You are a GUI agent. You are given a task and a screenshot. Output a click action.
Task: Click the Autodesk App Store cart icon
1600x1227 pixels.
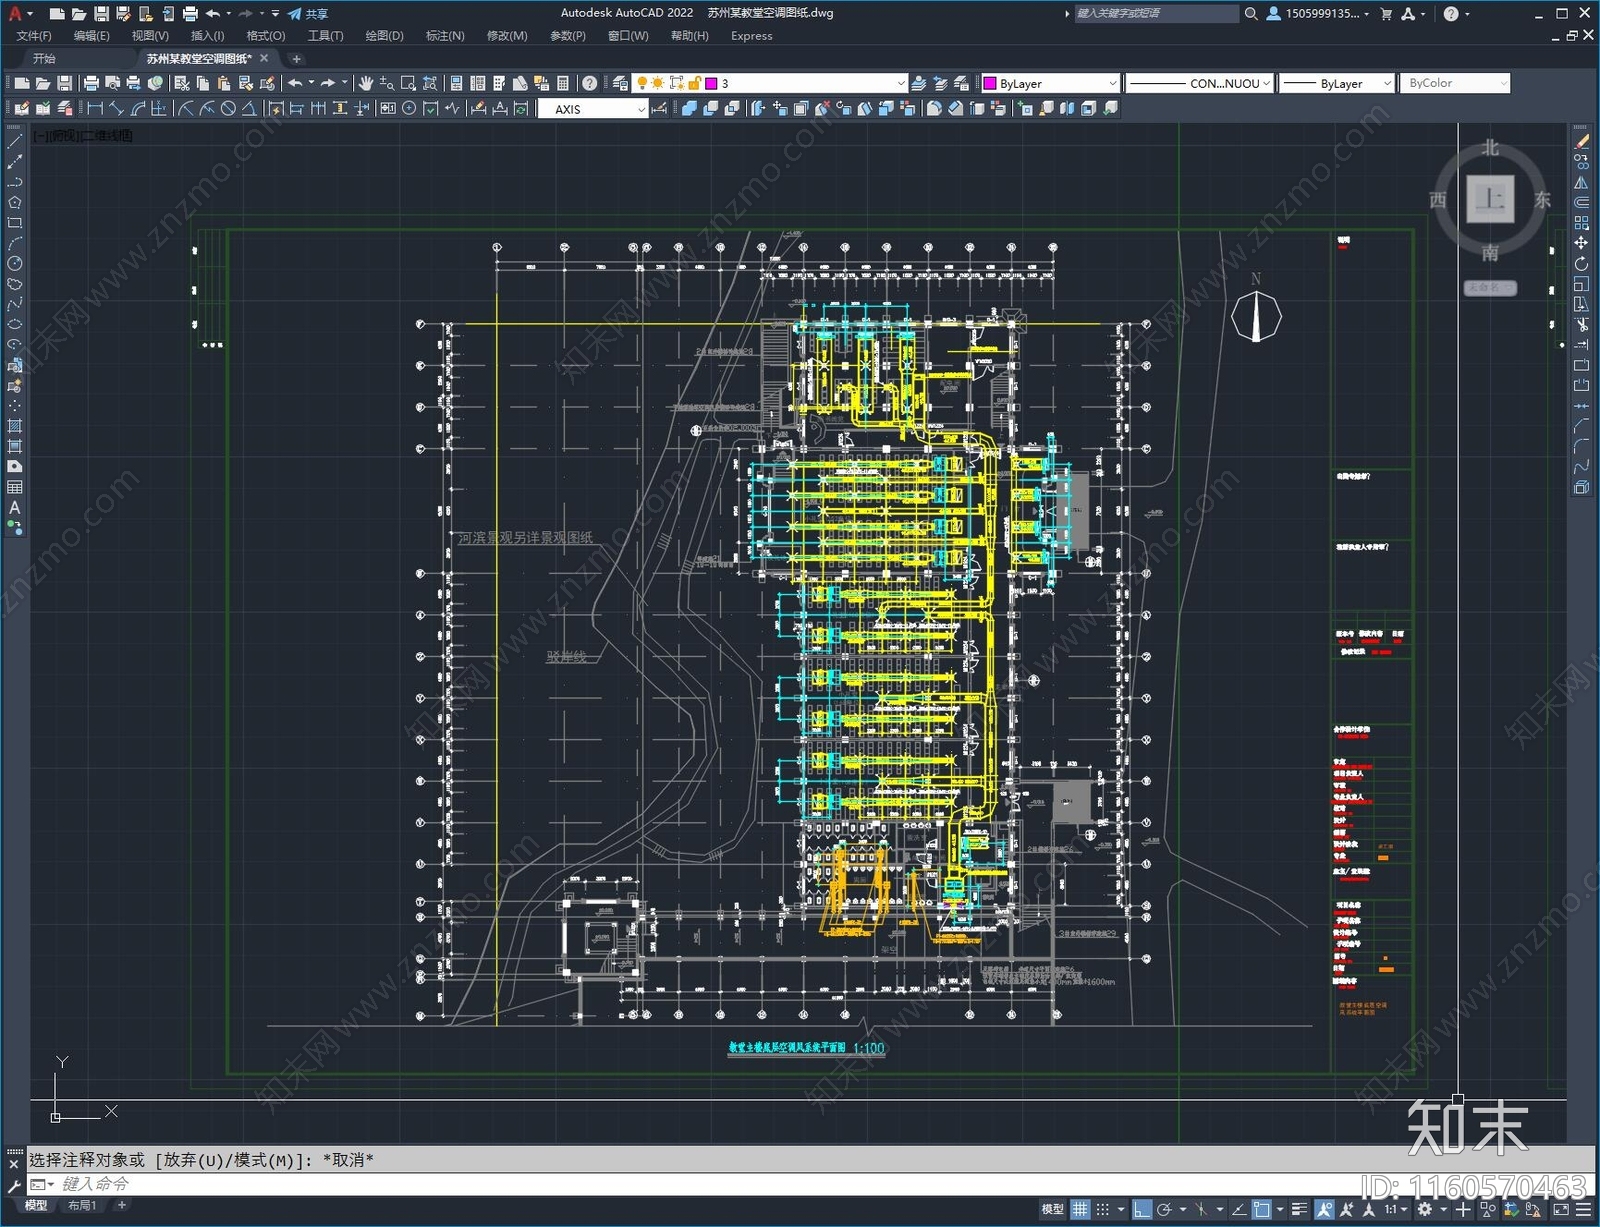pyautogui.click(x=1386, y=14)
